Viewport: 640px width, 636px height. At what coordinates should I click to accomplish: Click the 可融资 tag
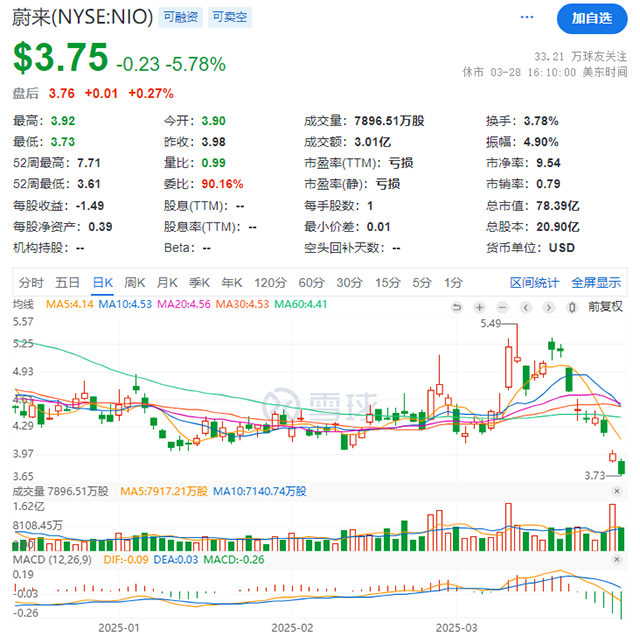pyautogui.click(x=180, y=17)
